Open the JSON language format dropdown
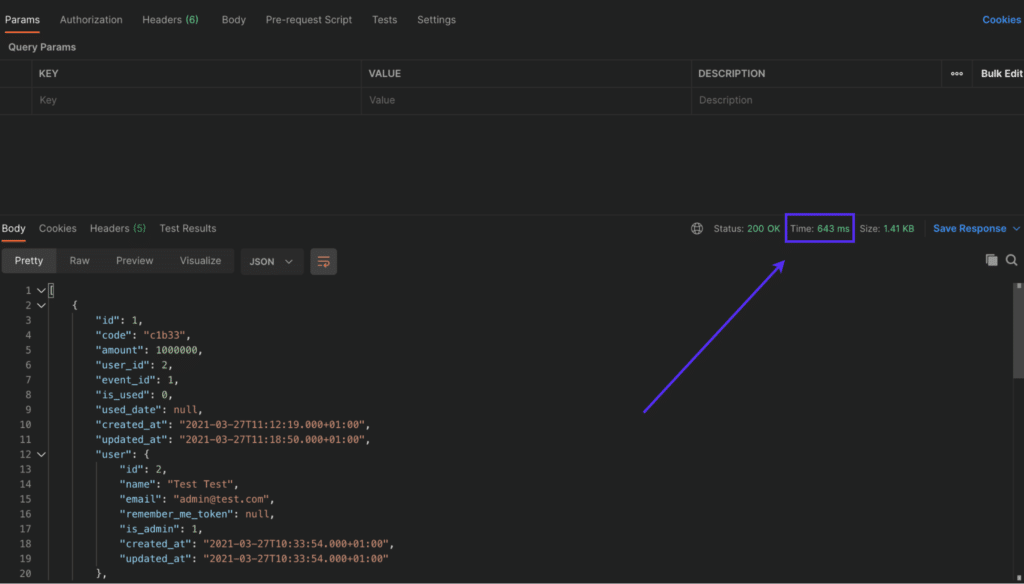 271,260
